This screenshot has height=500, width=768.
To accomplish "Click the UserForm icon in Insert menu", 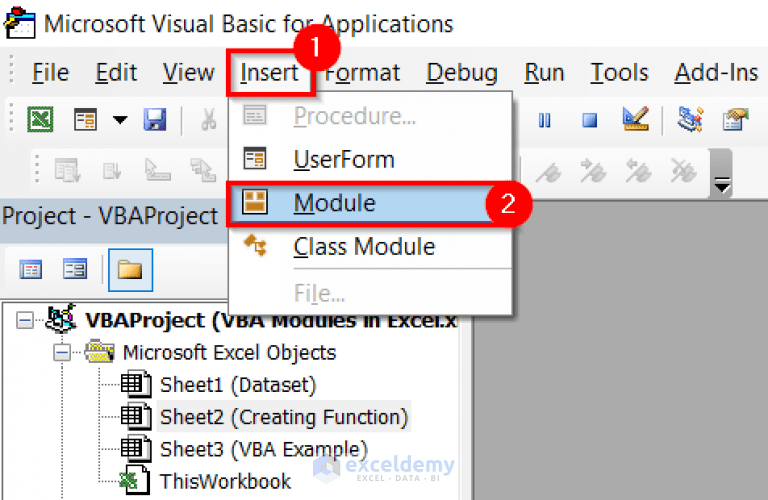I will (255, 158).
